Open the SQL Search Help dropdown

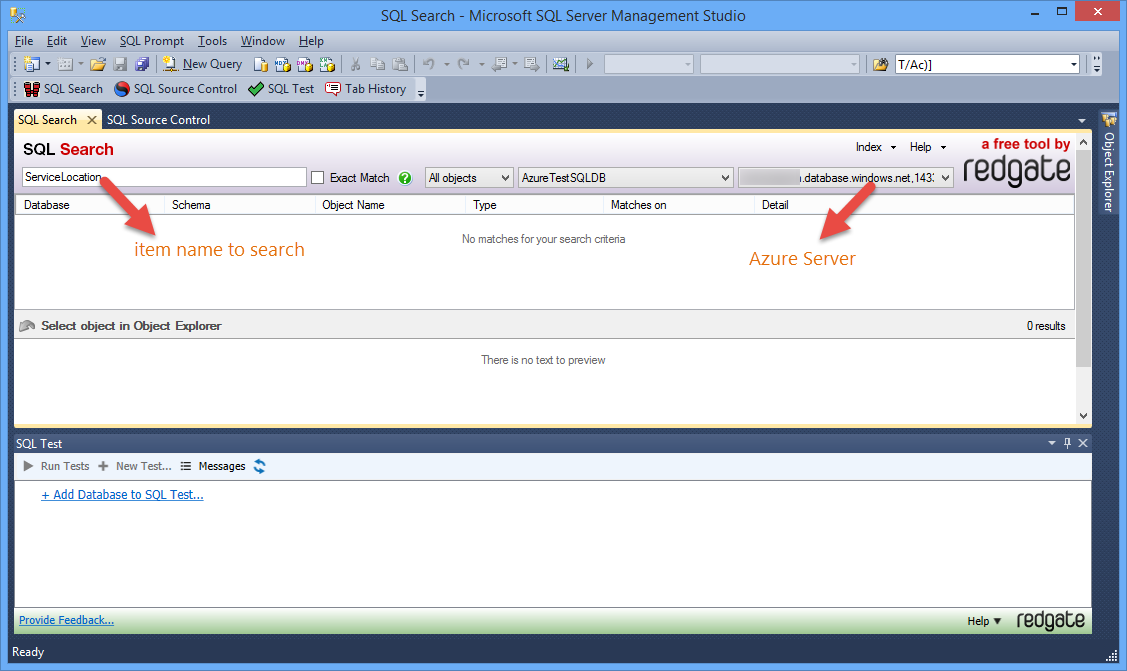(928, 147)
